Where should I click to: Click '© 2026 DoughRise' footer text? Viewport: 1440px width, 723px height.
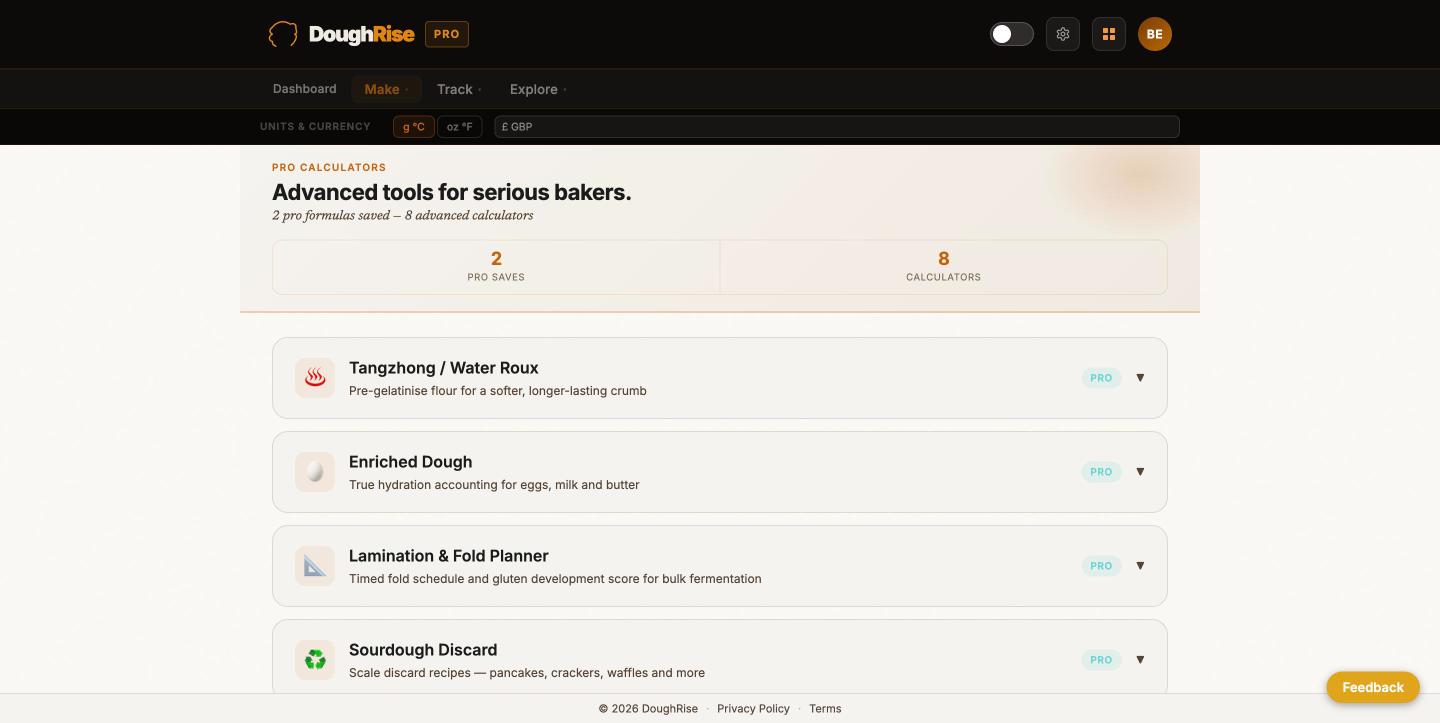coord(648,708)
